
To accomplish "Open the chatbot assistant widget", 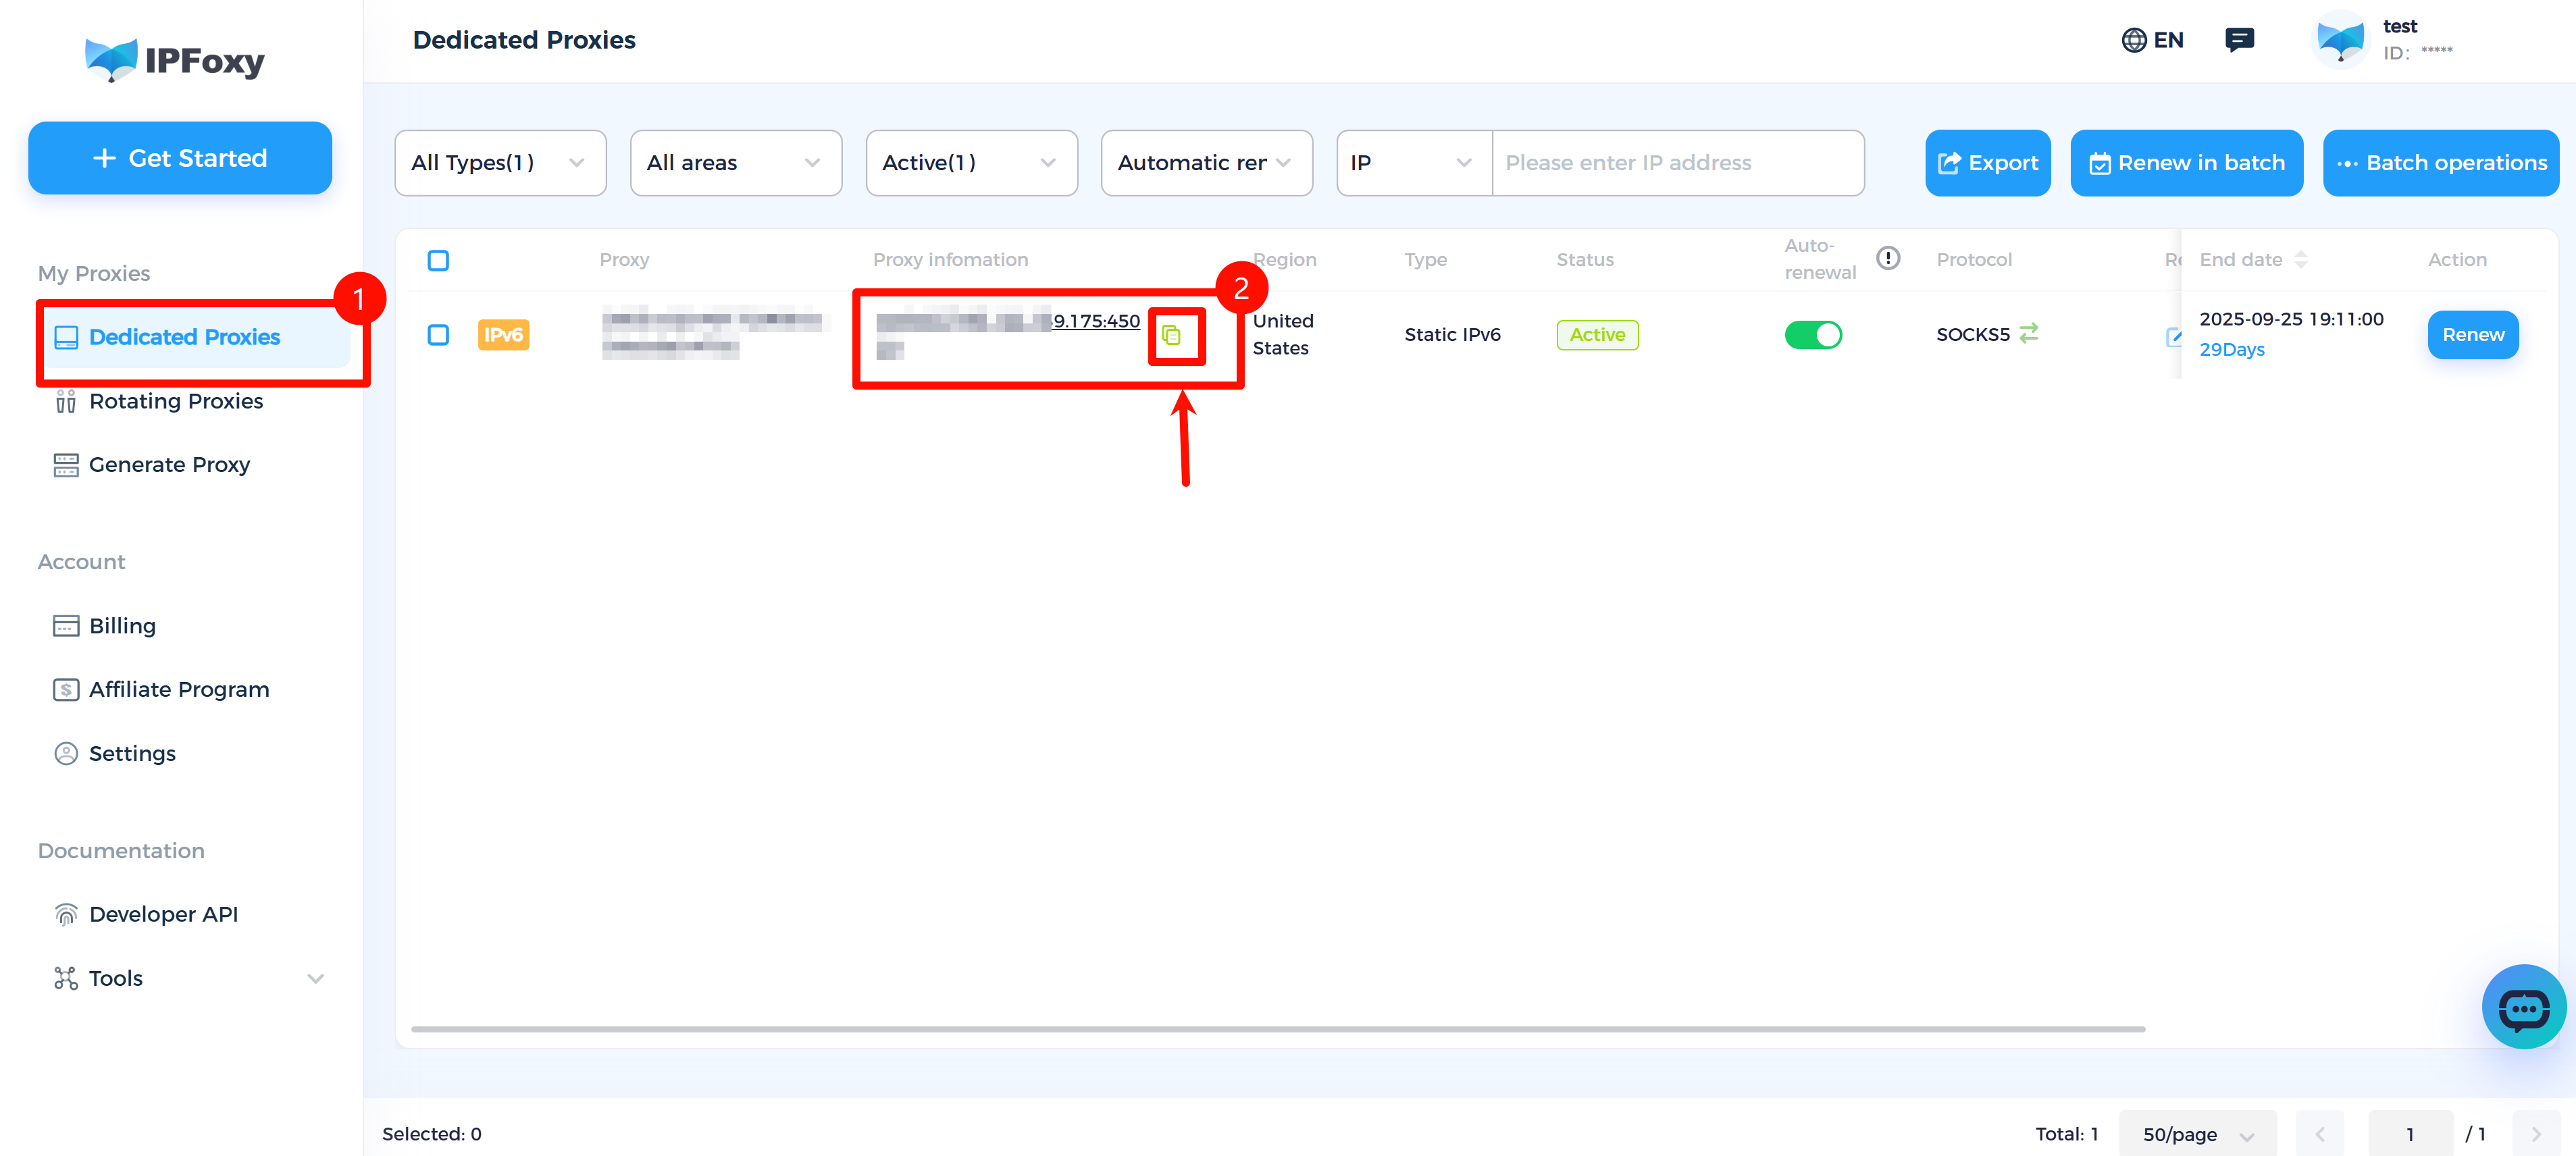I will coord(2524,1007).
